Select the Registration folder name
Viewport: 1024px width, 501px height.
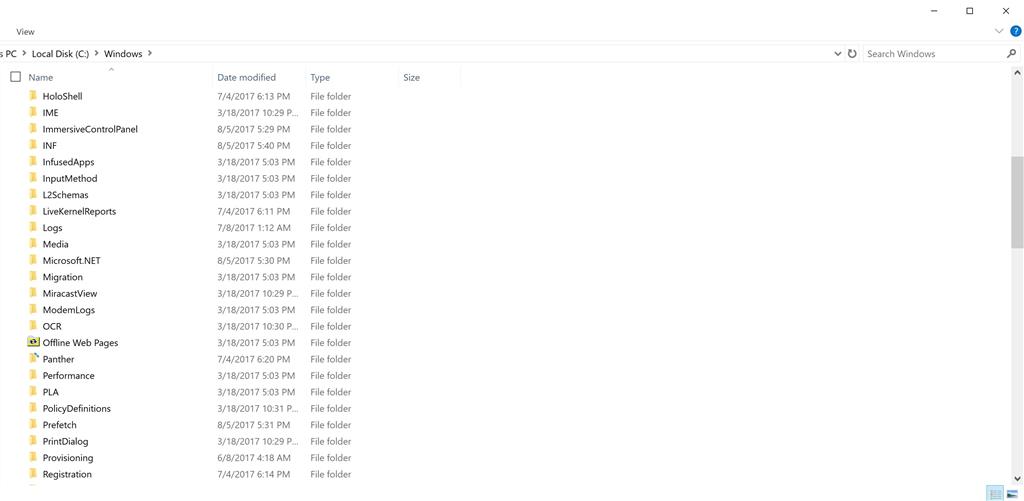67,474
